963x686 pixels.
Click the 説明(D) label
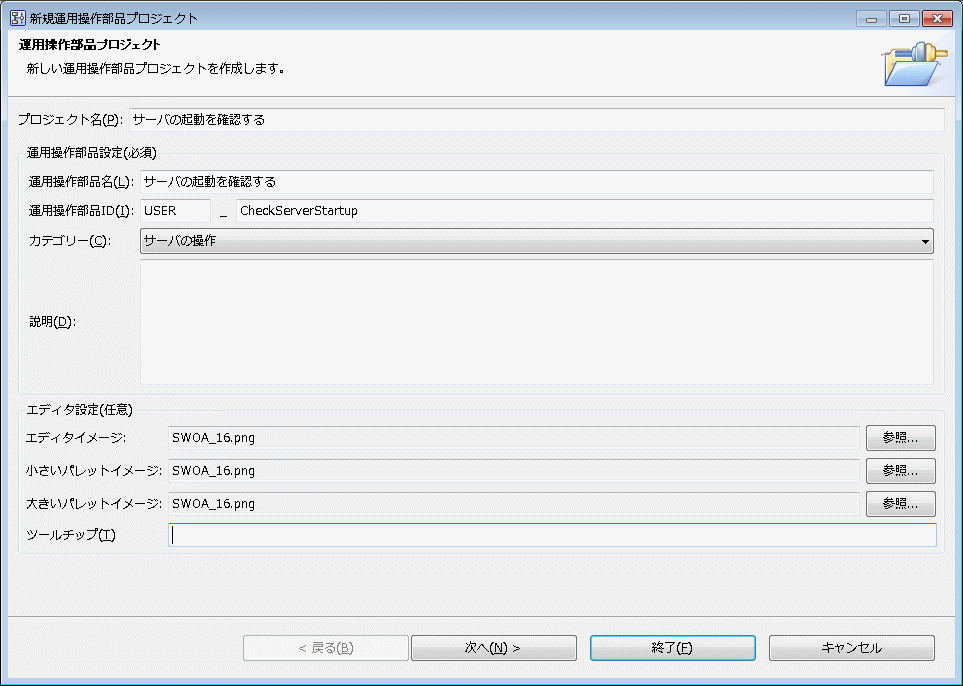(x=52, y=322)
